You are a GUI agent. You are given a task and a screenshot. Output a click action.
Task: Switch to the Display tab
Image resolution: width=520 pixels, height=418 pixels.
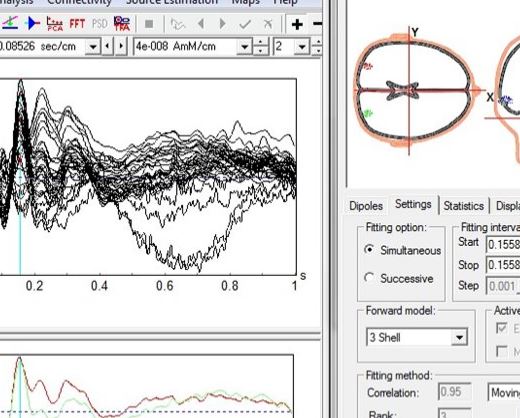(x=507, y=206)
